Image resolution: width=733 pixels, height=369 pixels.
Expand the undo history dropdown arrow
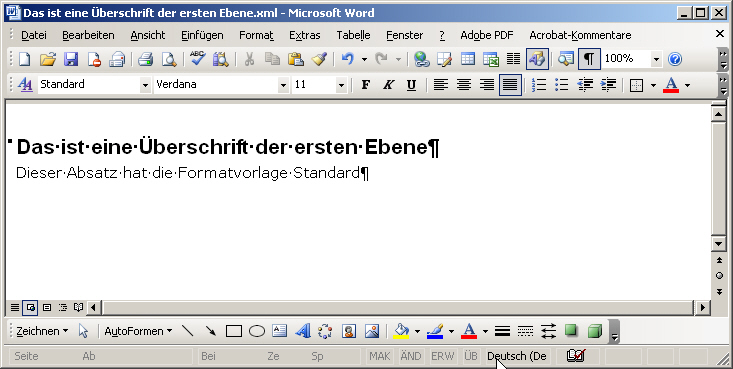pyautogui.click(x=364, y=59)
